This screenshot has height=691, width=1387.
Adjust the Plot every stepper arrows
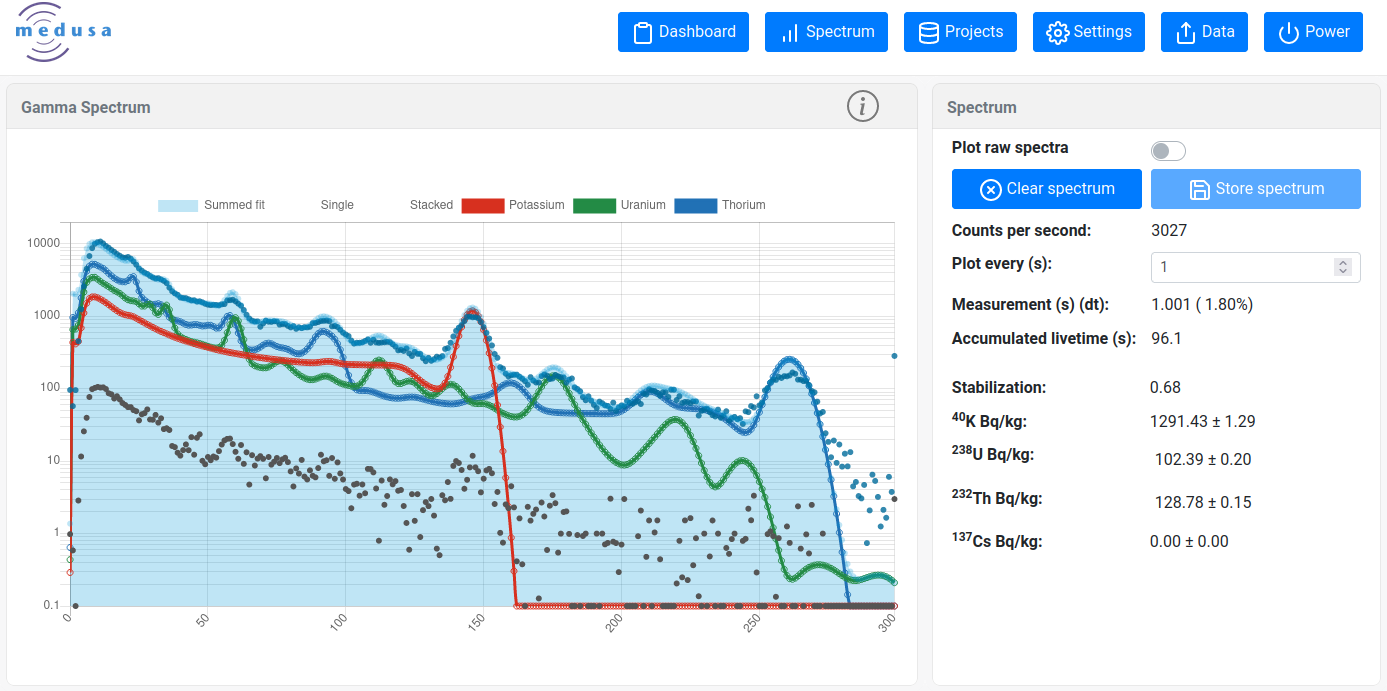pyautogui.click(x=1343, y=267)
